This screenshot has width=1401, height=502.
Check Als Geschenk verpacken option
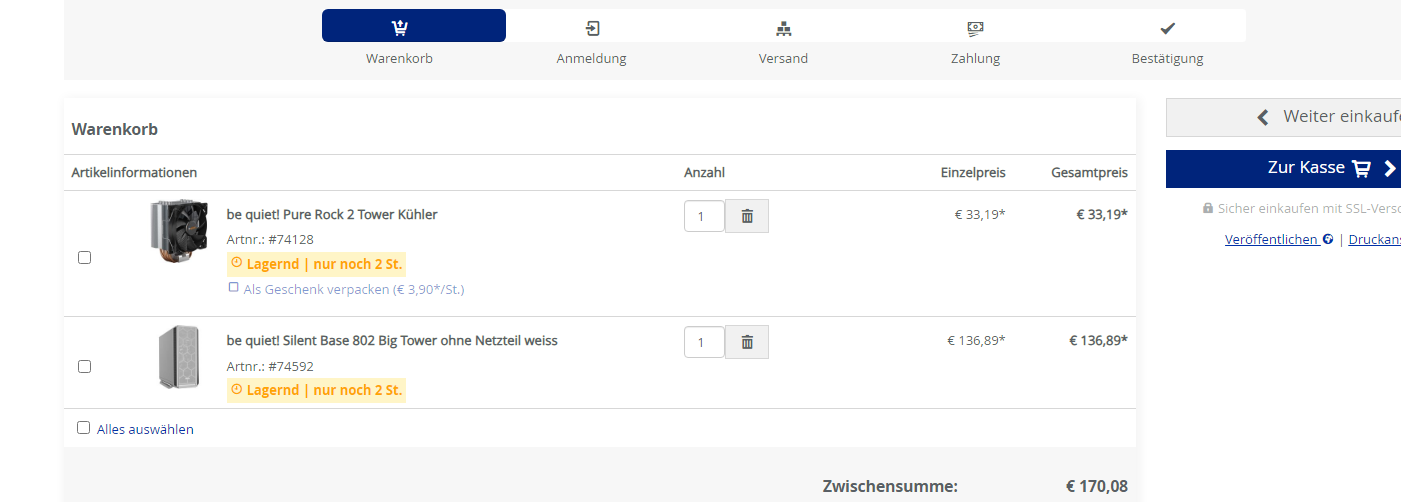click(x=234, y=287)
